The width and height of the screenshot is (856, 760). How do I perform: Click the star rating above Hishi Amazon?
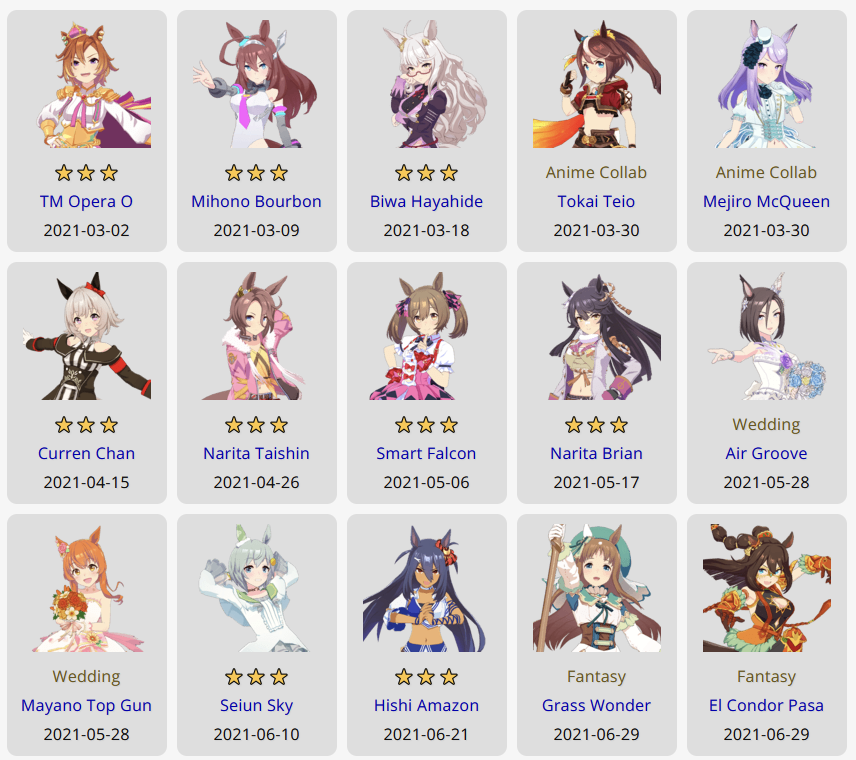tap(426, 677)
